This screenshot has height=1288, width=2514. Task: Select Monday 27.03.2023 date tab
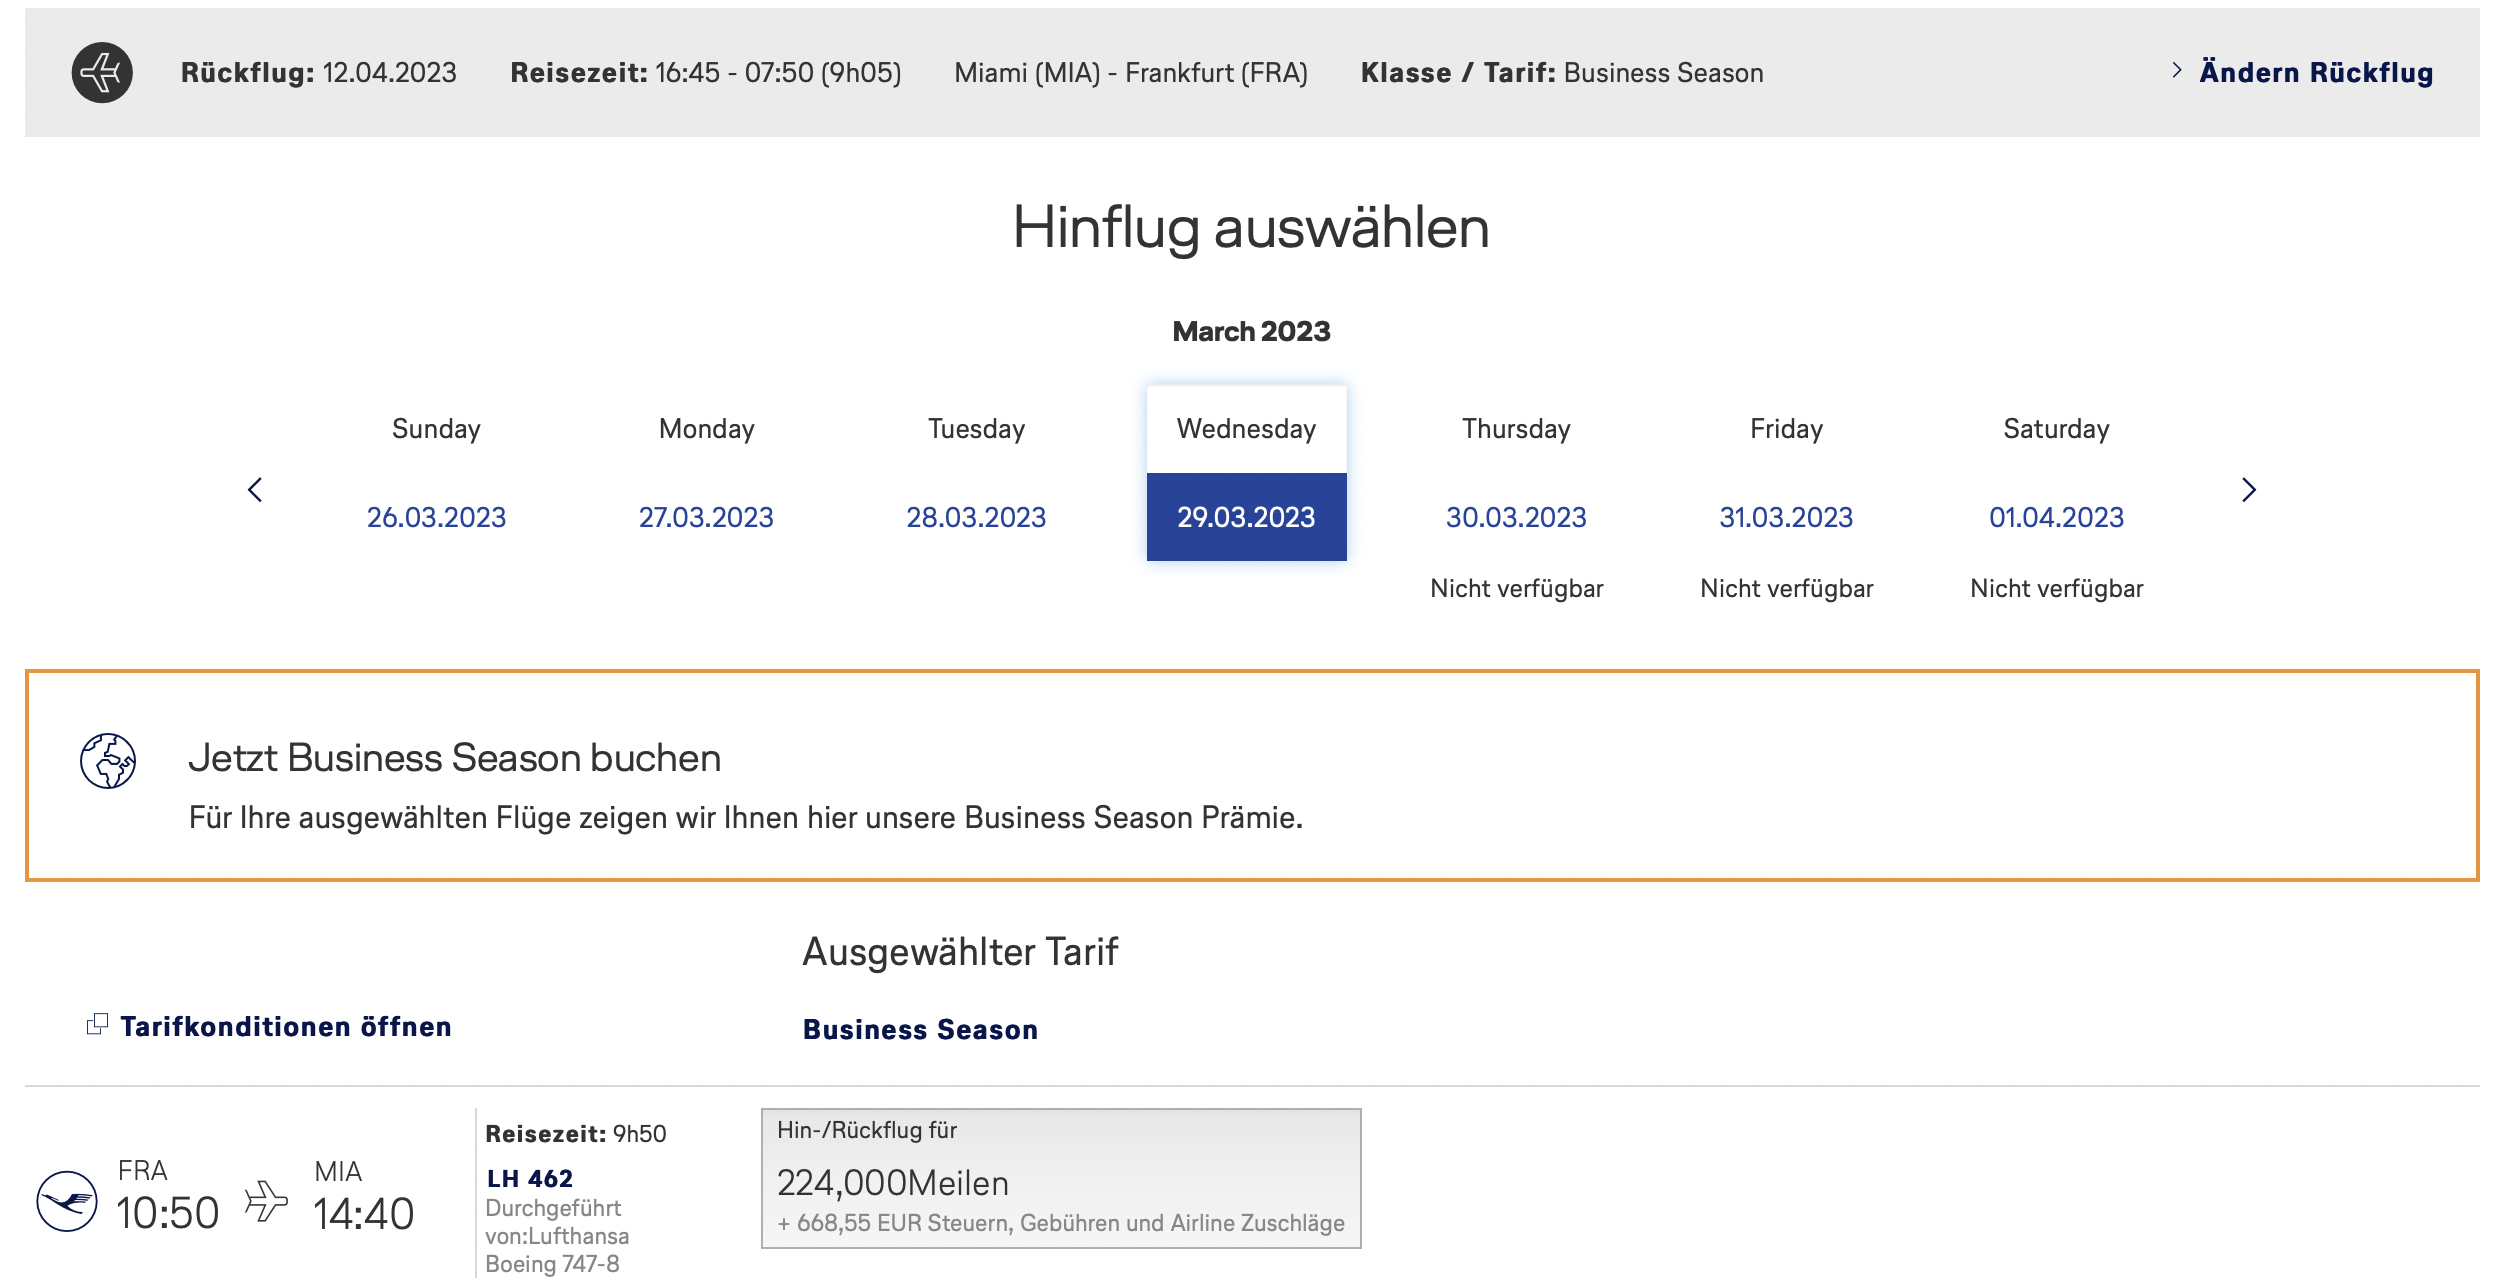(x=706, y=517)
